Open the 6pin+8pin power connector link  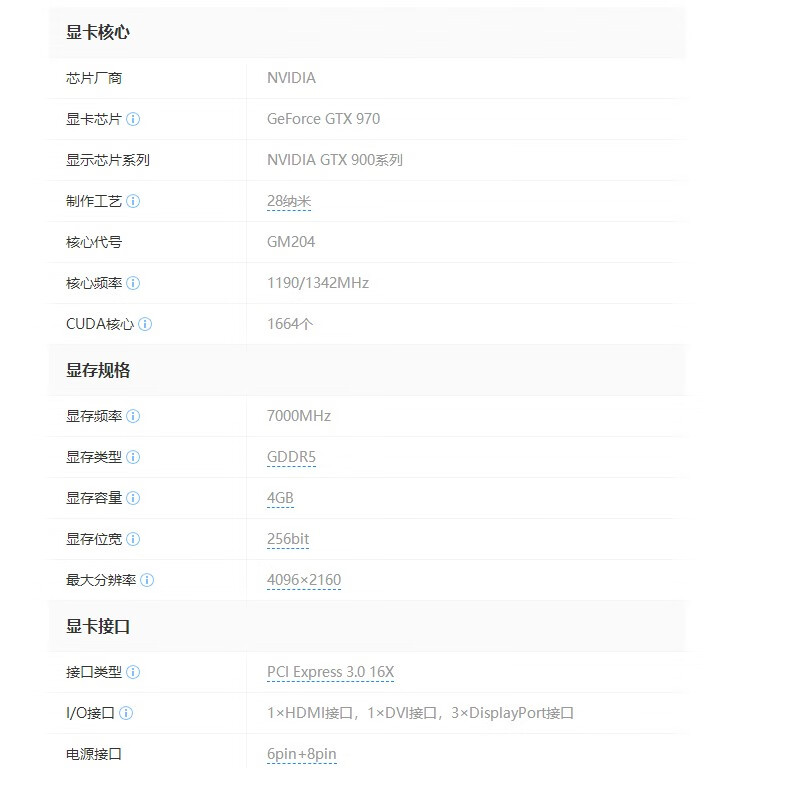tap(301, 754)
